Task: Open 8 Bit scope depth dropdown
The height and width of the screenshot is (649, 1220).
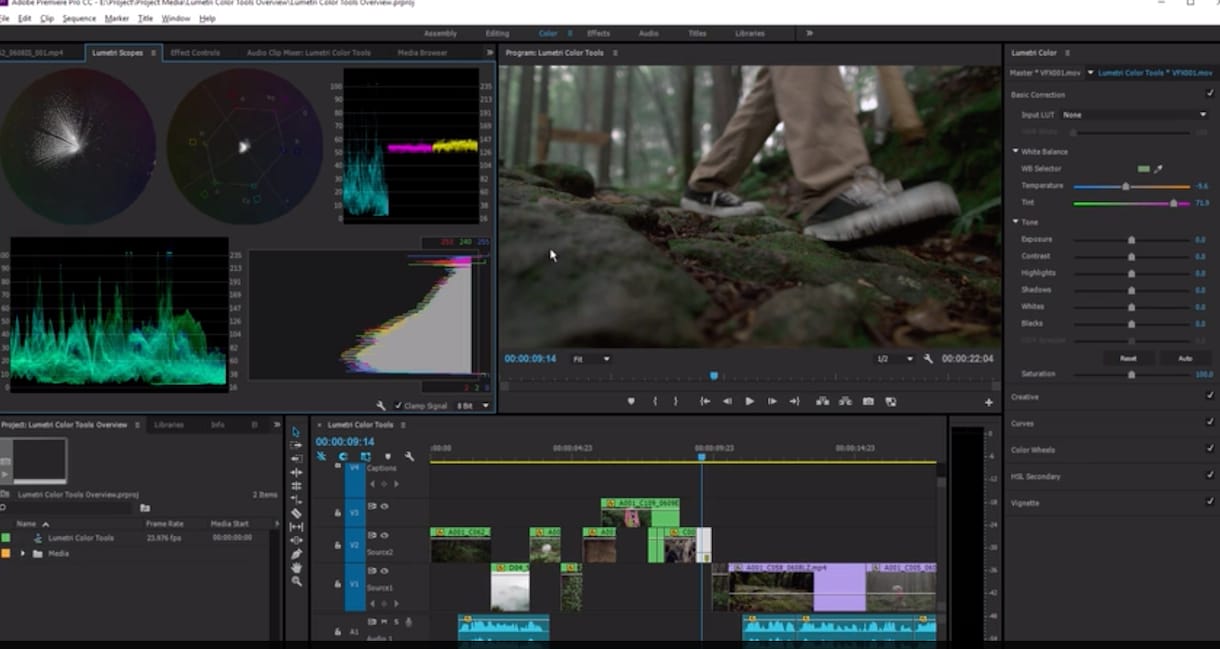Action: pos(474,406)
